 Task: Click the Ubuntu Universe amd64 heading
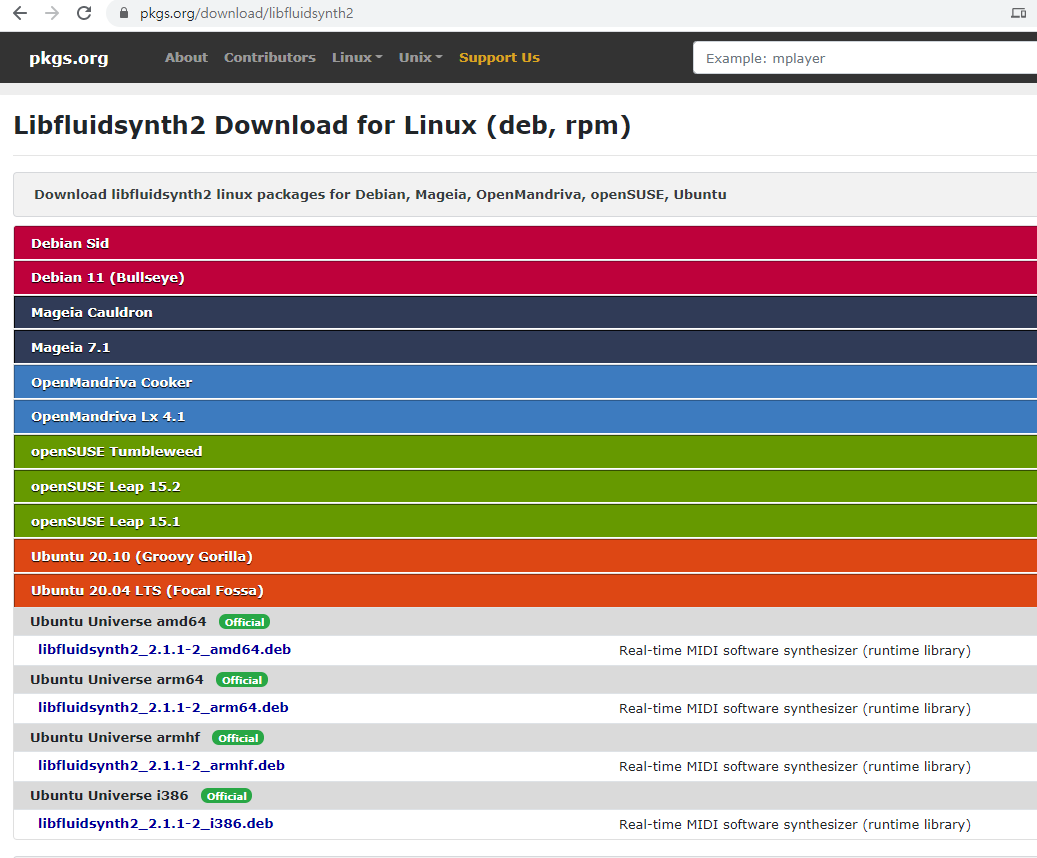click(x=118, y=621)
